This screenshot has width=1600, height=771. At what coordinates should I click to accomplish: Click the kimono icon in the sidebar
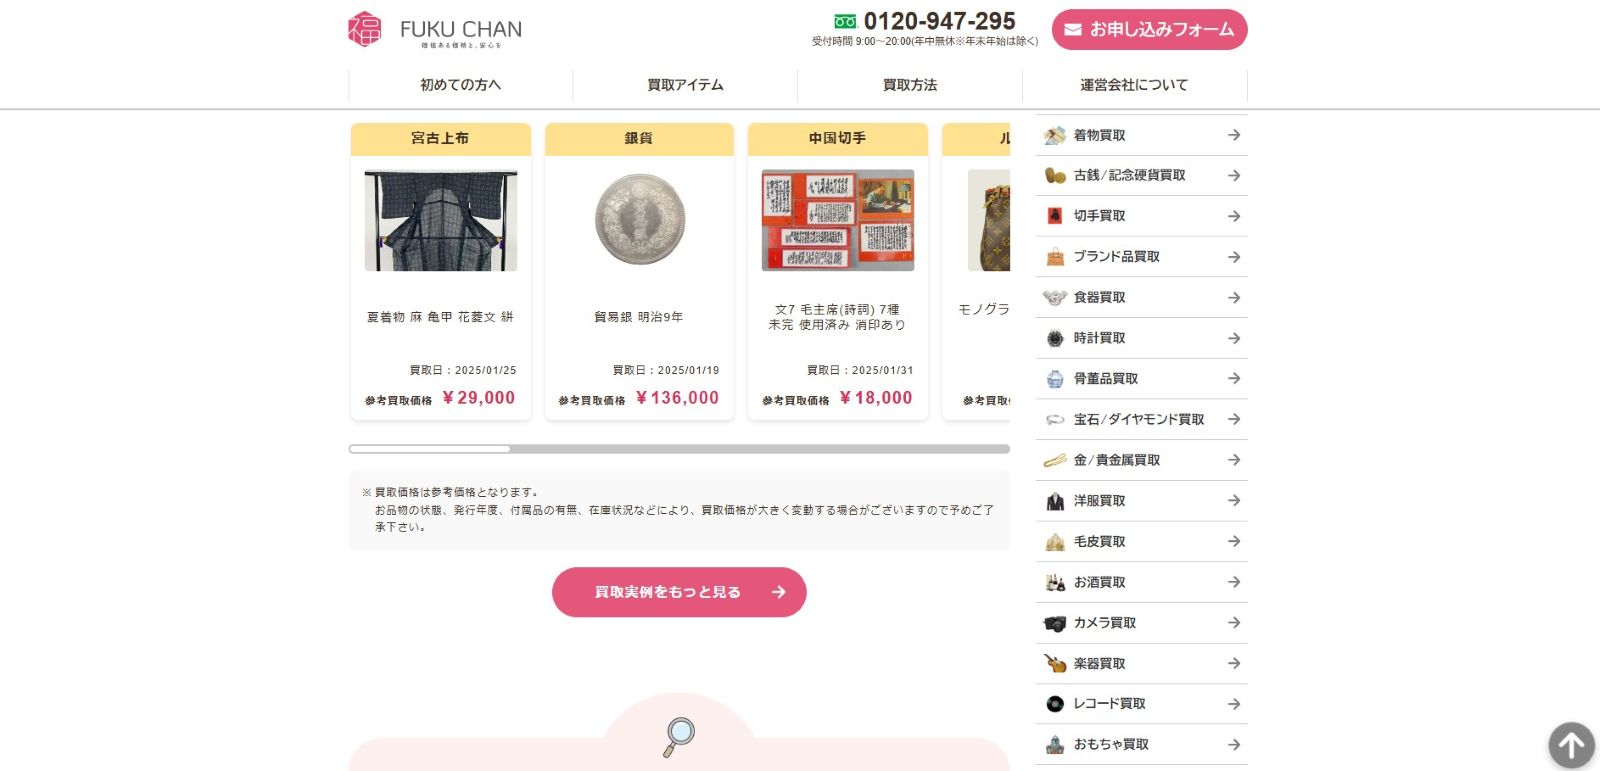[x=1055, y=135]
